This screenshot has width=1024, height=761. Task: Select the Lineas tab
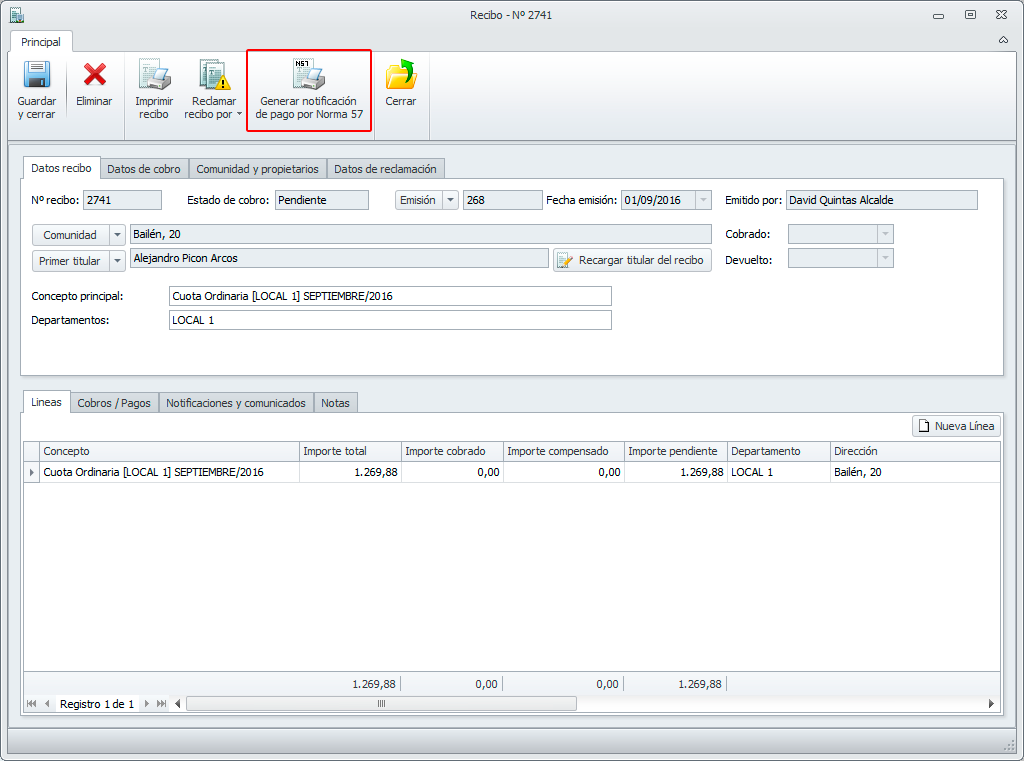tap(46, 402)
